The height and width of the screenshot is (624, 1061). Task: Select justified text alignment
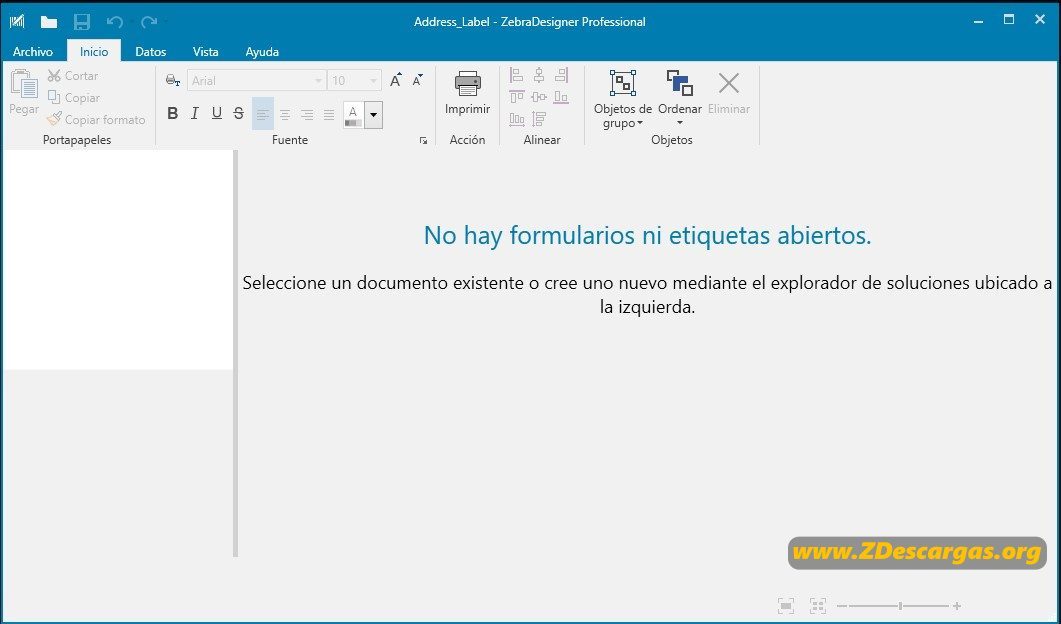coord(329,114)
